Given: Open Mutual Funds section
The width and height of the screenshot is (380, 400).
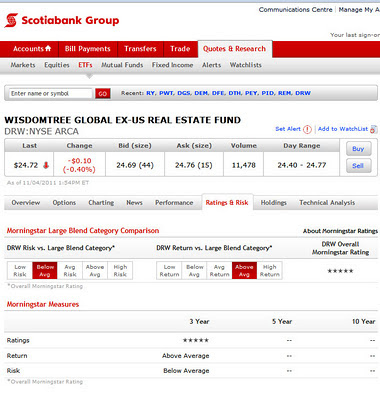Looking at the screenshot, I should (x=122, y=65).
